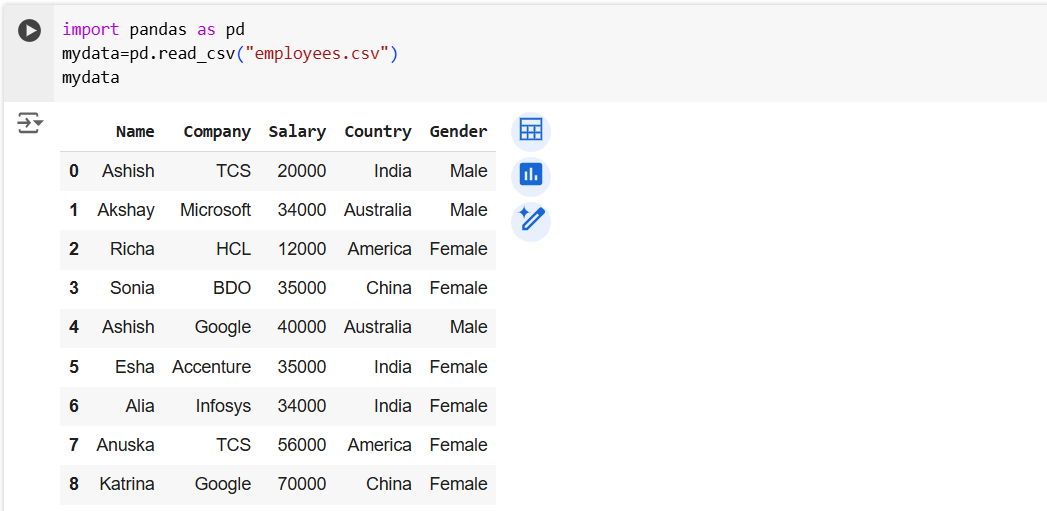Click the generate code with AI icon
The image size is (1047, 511).
click(x=530, y=220)
